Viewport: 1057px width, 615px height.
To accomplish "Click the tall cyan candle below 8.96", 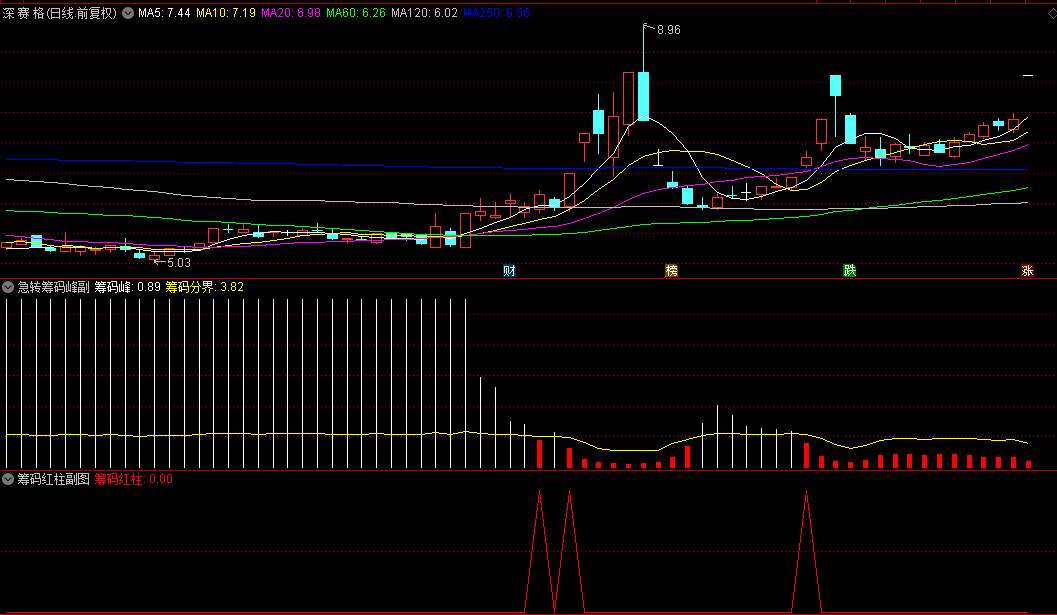I will click(643, 95).
